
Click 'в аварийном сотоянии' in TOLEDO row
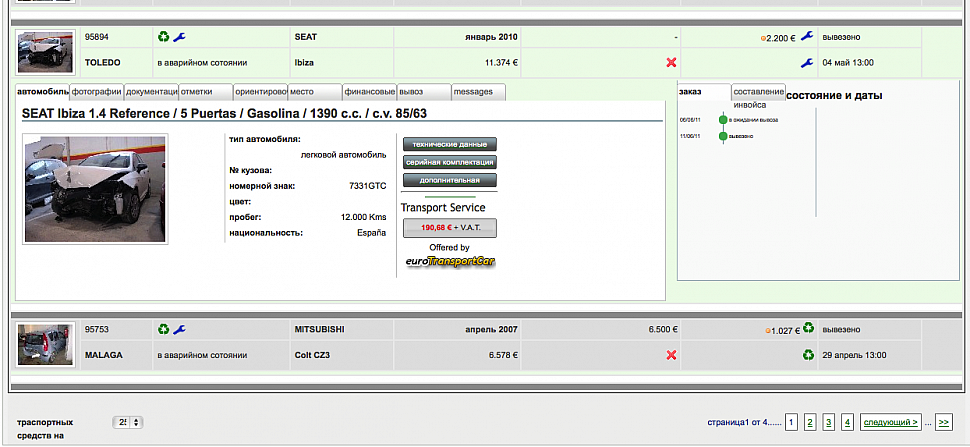[x=202, y=62]
